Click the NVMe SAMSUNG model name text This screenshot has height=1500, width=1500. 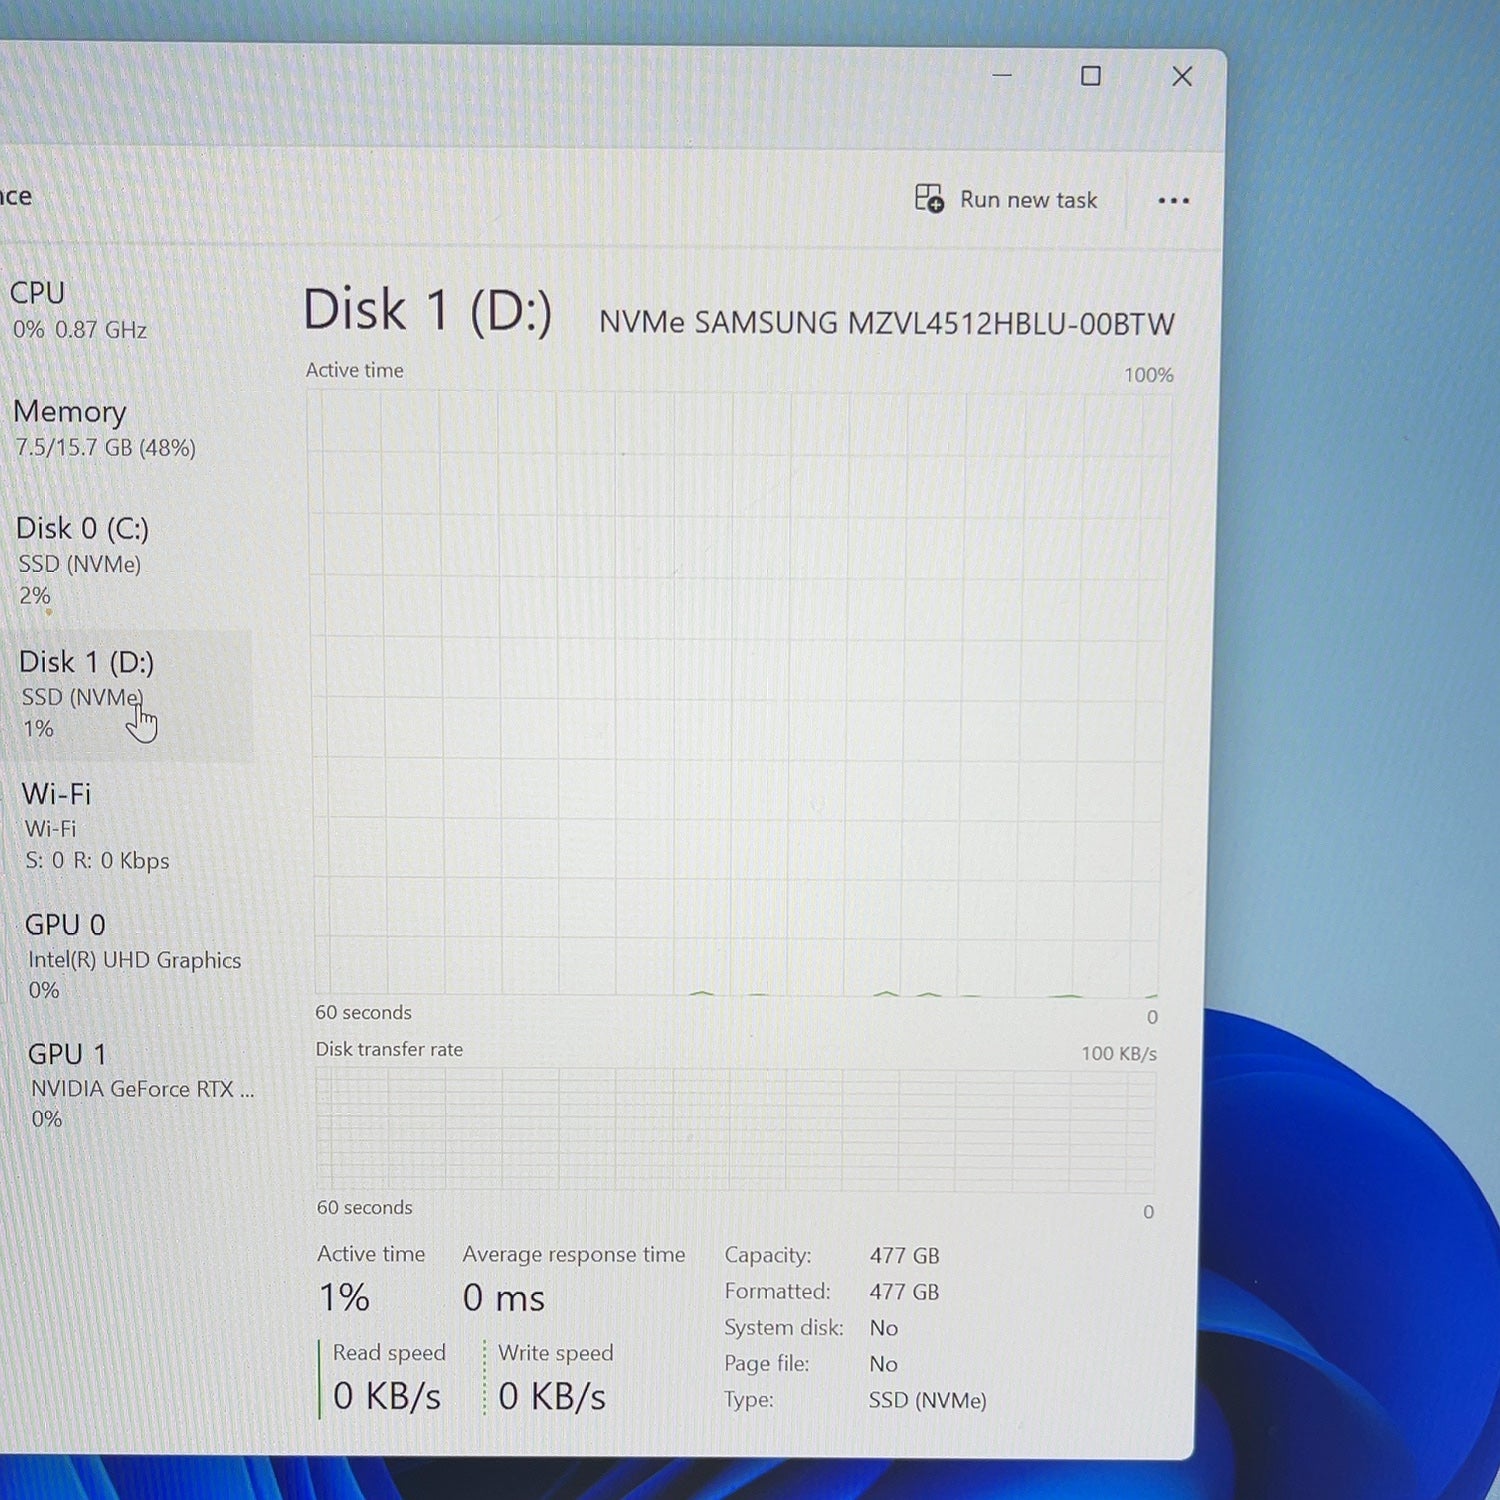point(886,324)
